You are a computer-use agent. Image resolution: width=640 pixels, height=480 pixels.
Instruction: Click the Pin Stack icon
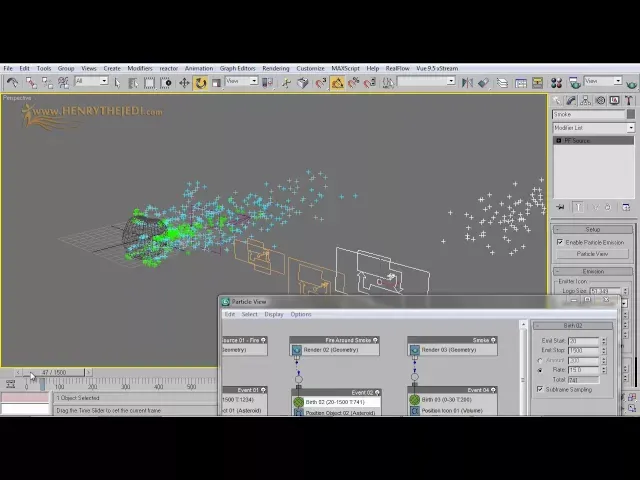point(560,207)
